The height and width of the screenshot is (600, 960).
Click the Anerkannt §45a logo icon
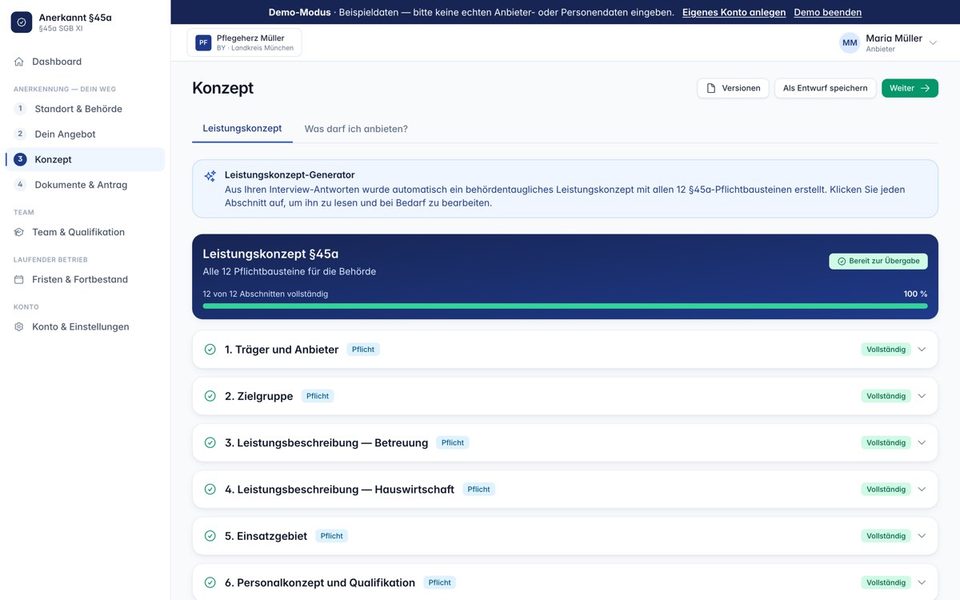pyautogui.click(x=21, y=22)
